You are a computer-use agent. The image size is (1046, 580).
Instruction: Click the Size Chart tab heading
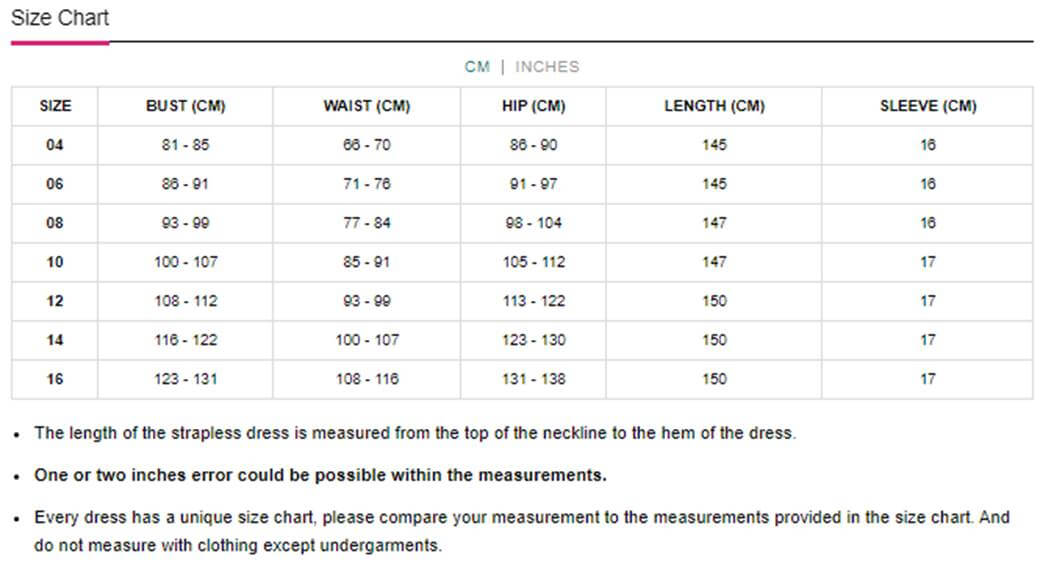click(x=60, y=18)
